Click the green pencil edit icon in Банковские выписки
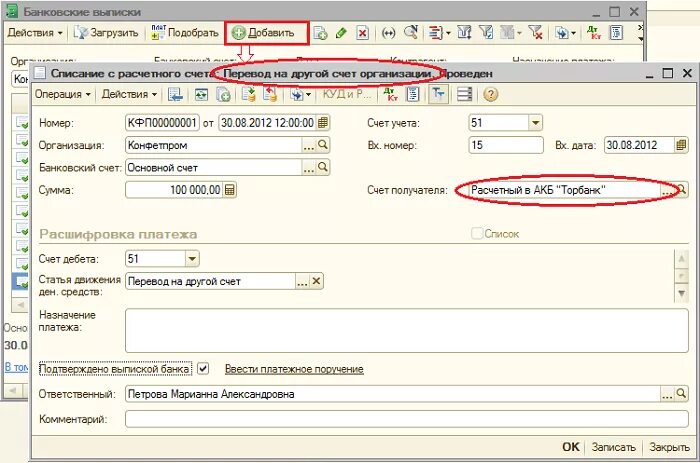The height and width of the screenshot is (463, 700). tap(342, 33)
